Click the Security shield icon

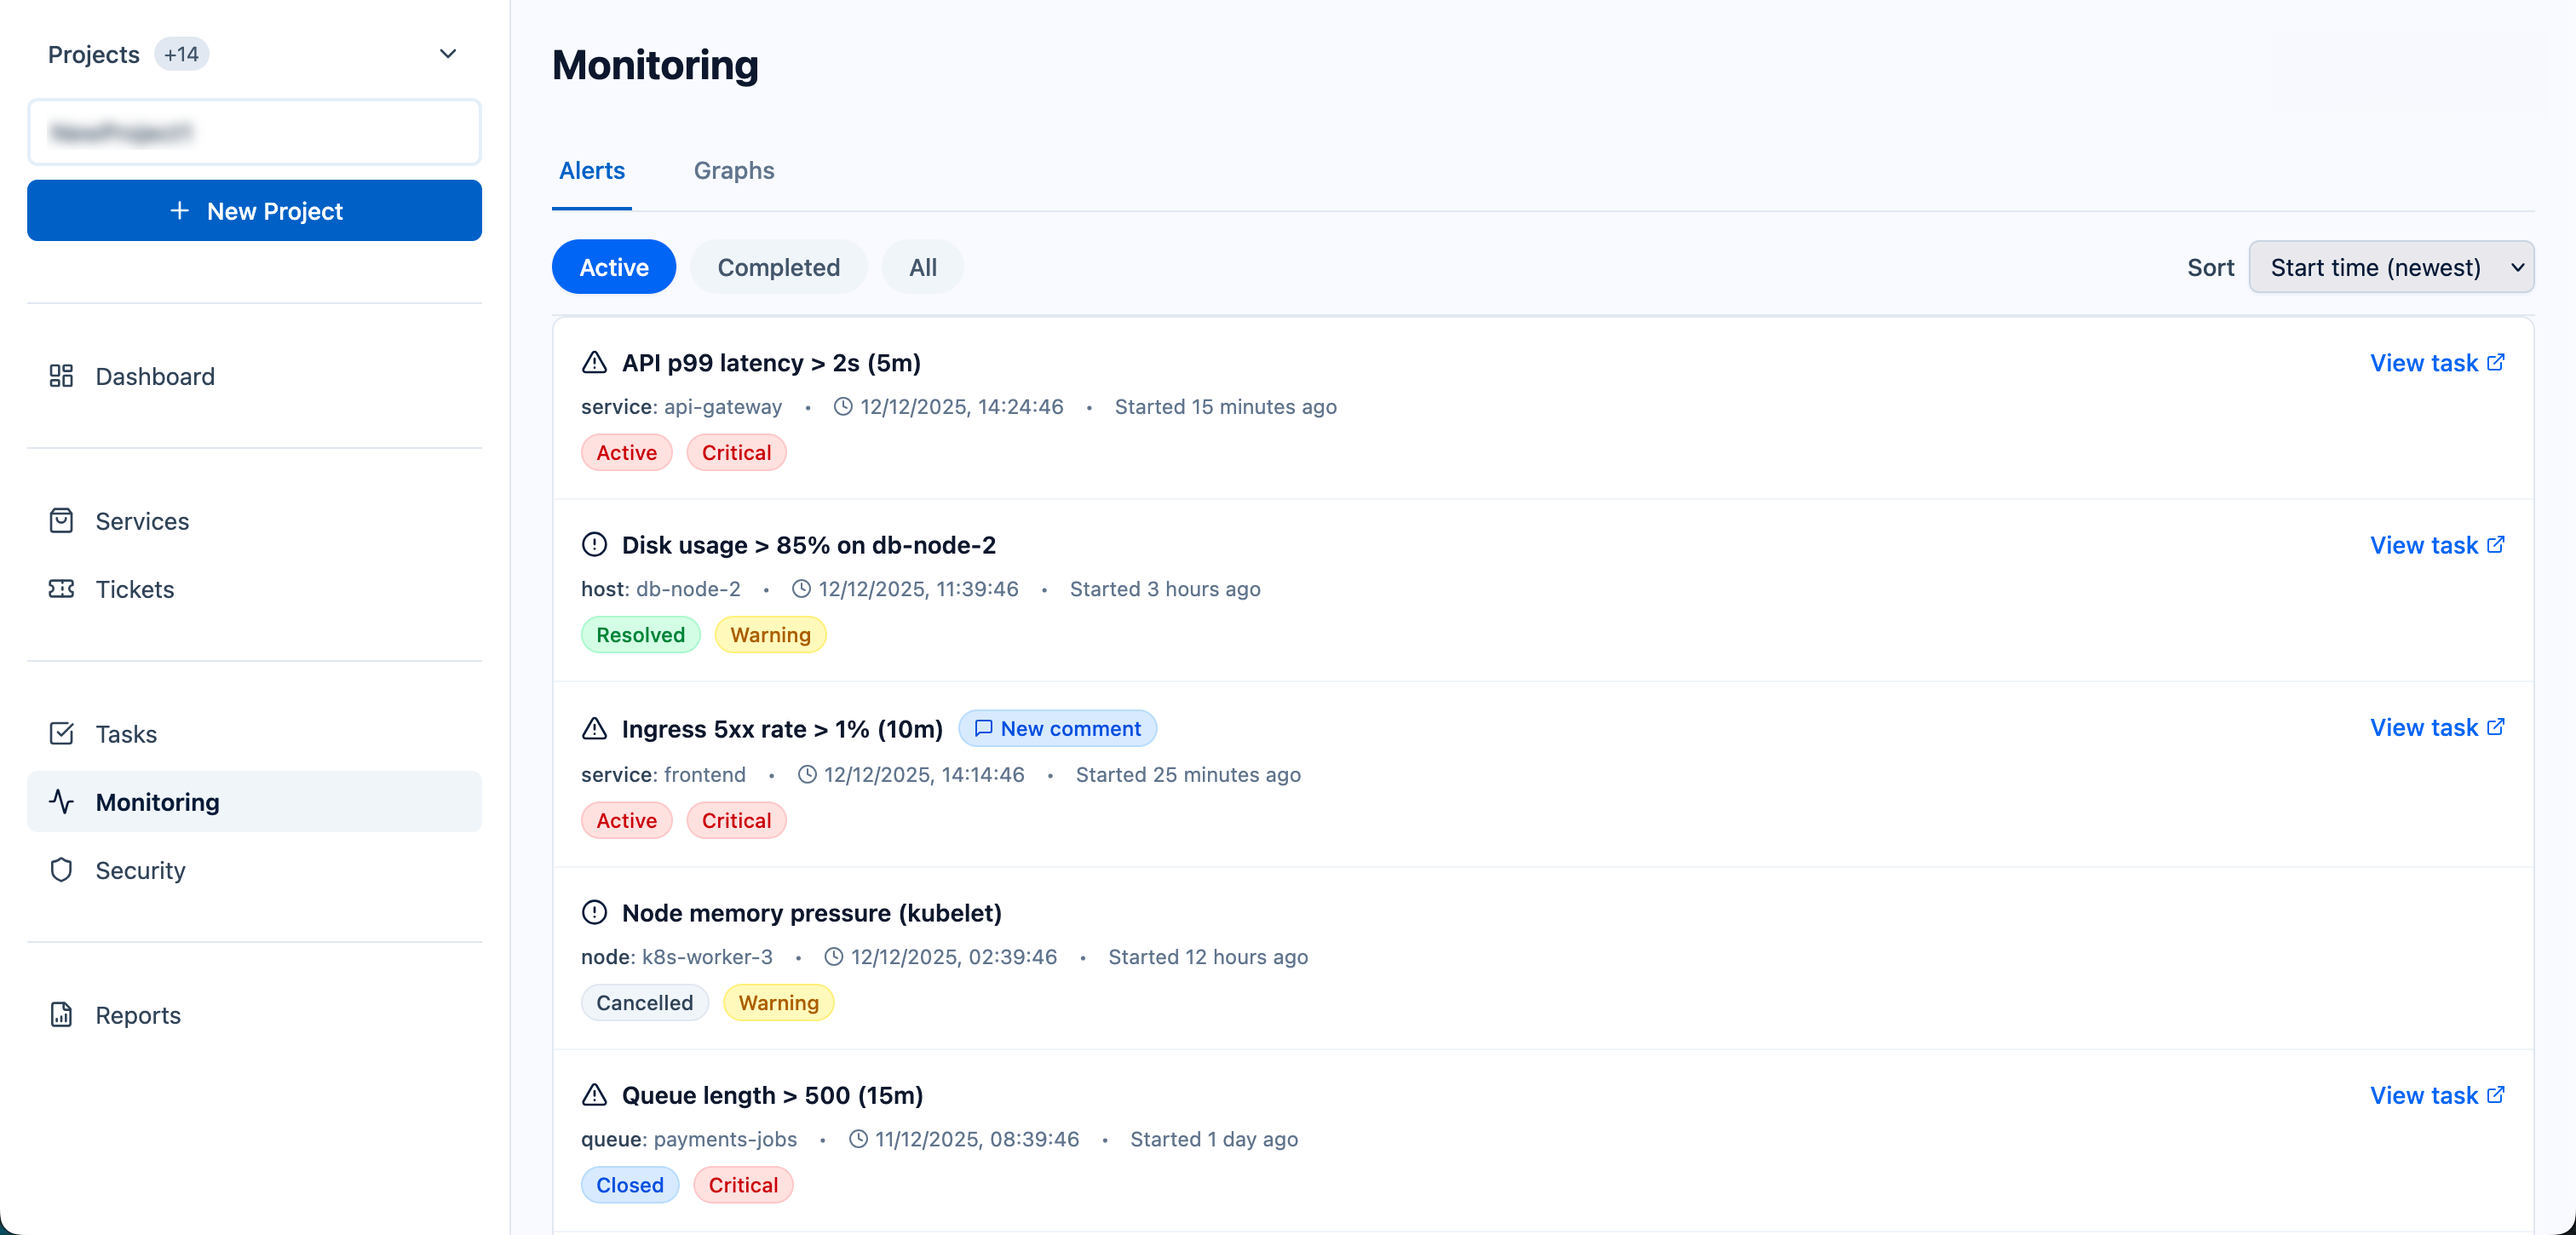(x=61, y=870)
